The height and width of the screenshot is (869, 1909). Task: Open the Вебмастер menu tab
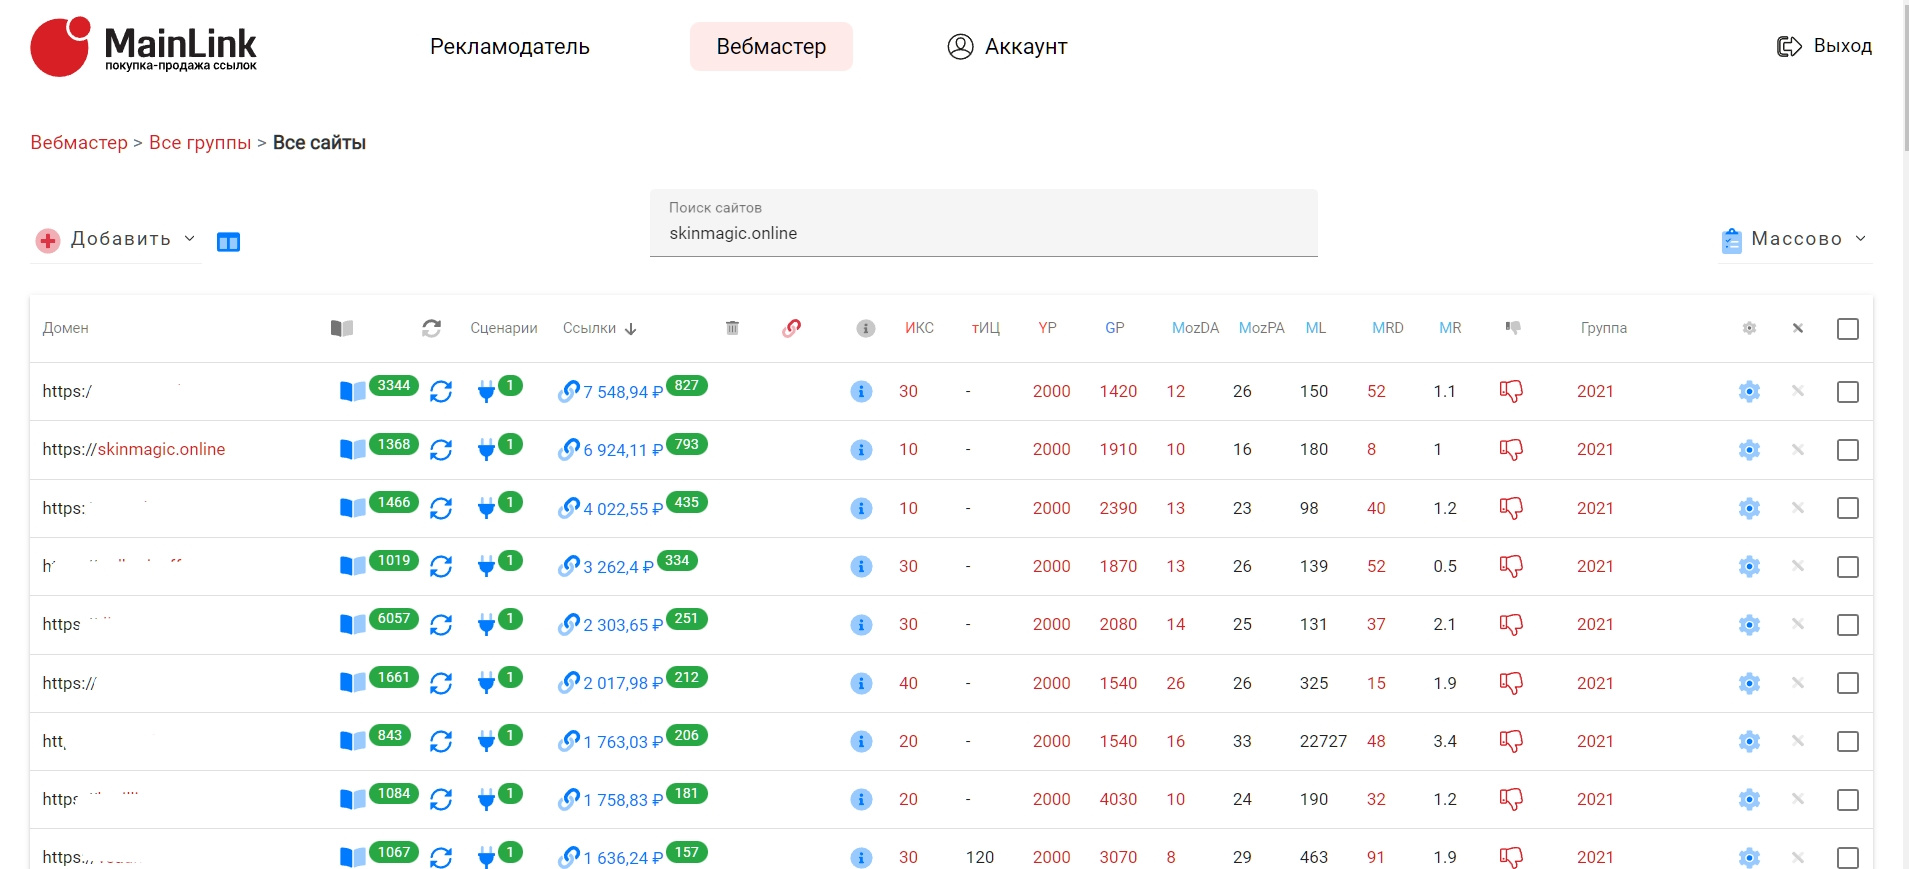[771, 47]
